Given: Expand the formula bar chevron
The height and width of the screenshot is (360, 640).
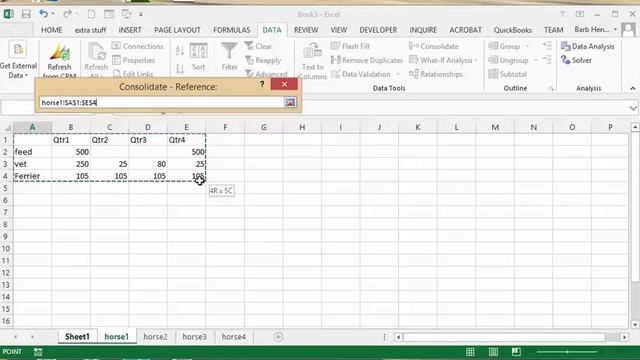Looking at the screenshot, I should tap(633, 108).
